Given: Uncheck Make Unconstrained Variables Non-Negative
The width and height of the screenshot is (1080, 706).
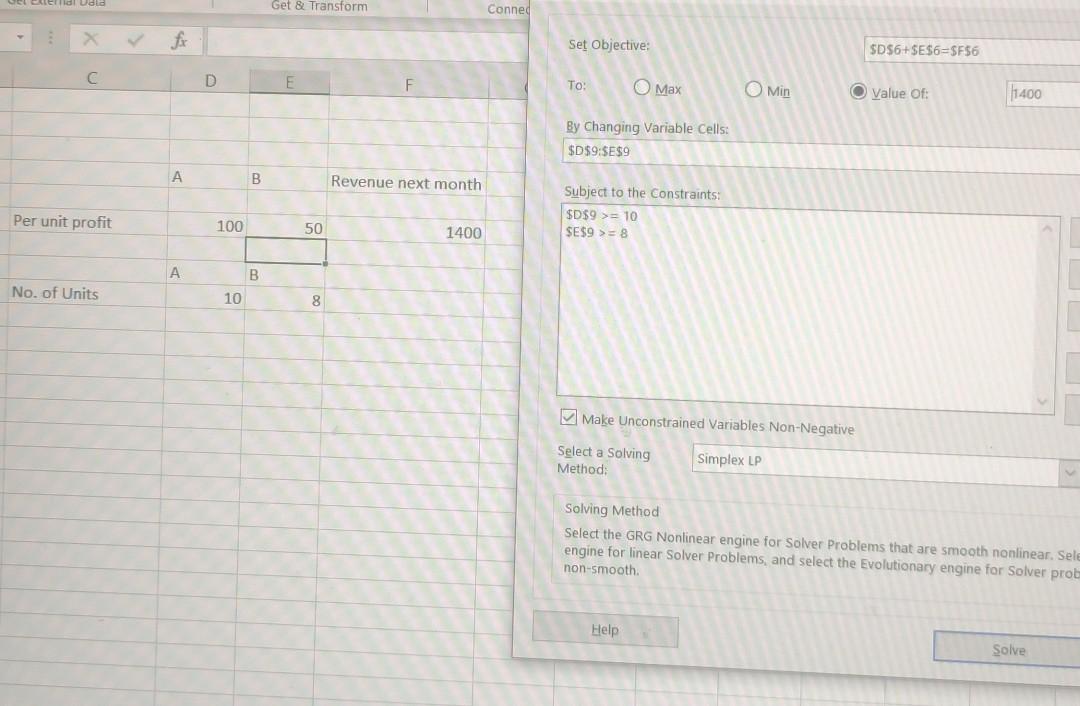Looking at the screenshot, I should 568,417.
